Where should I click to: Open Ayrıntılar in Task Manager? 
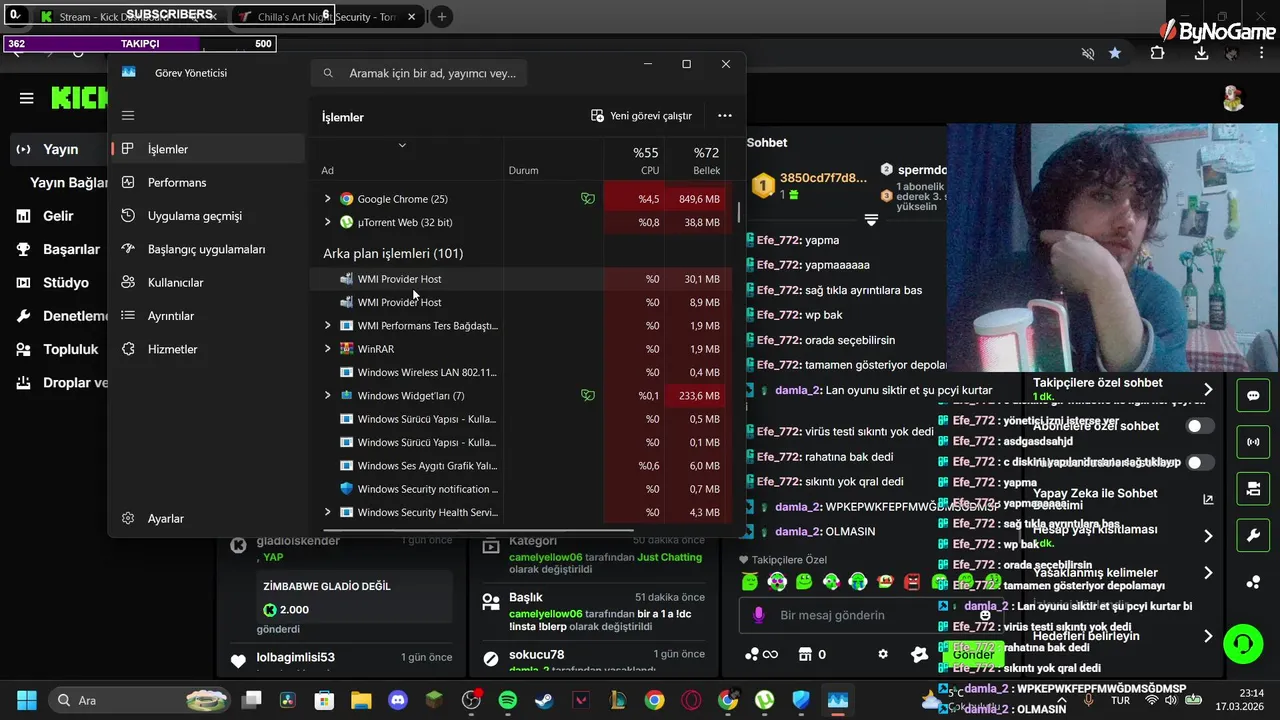coord(207,316)
